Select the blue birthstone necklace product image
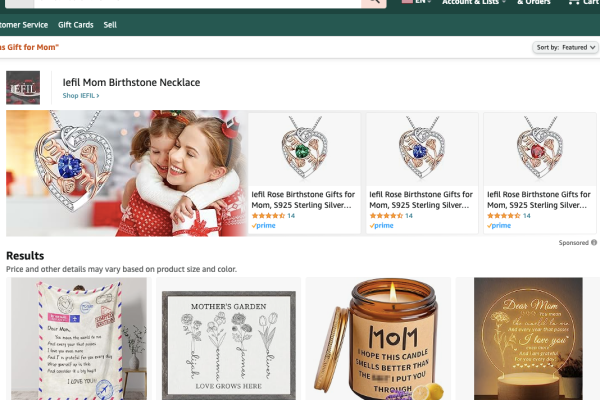Image resolution: width=600 pixels, height=400 pixels. tap(422, 149)
